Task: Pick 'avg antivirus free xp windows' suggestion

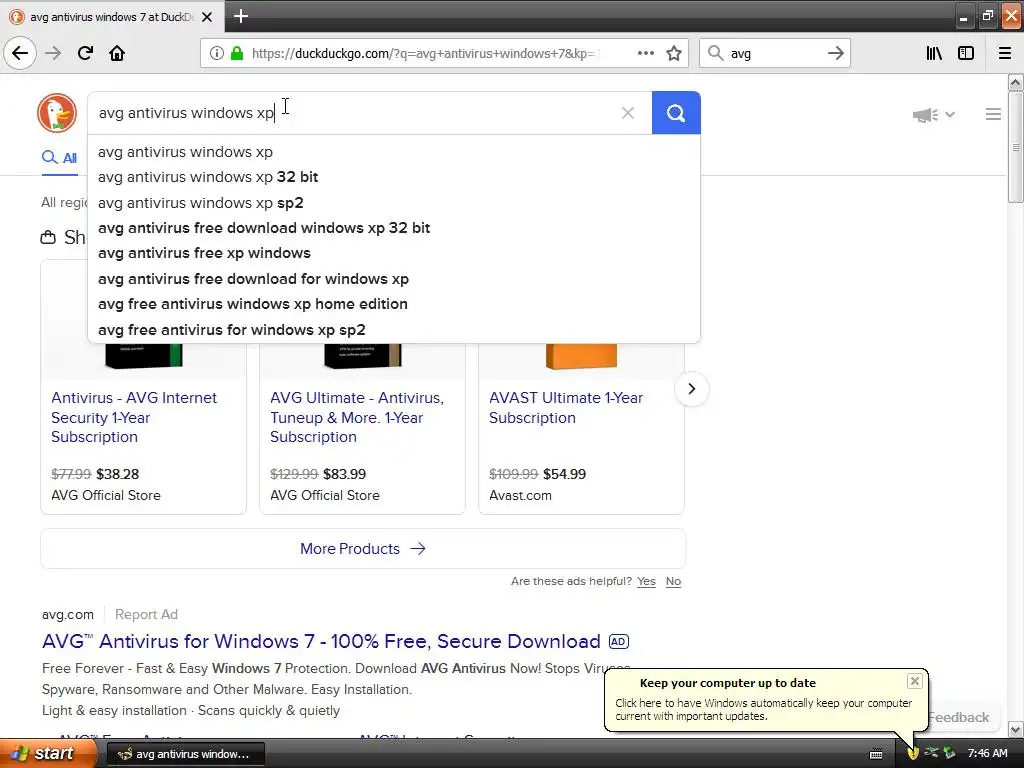Action: (394, 253)
